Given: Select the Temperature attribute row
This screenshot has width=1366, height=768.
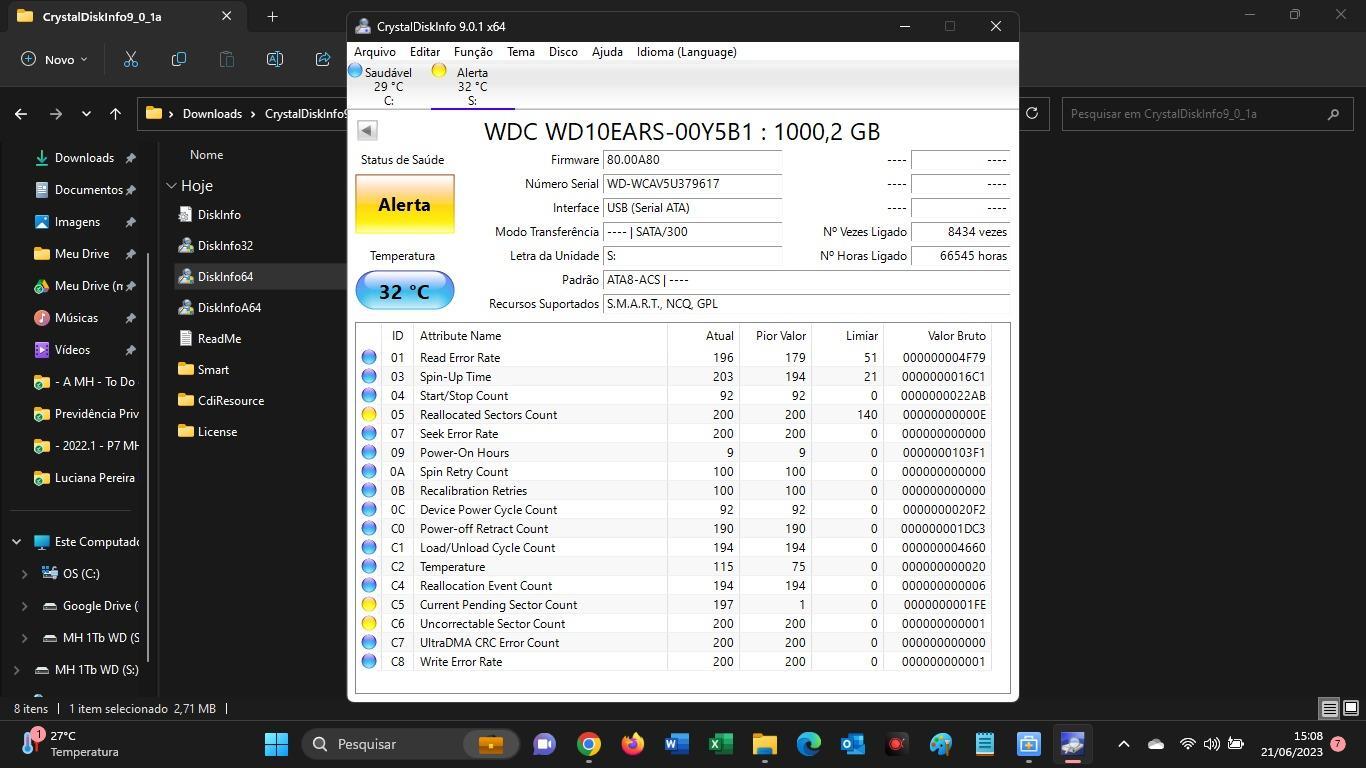Looking at the screenshot, I should tap(674, 566).
